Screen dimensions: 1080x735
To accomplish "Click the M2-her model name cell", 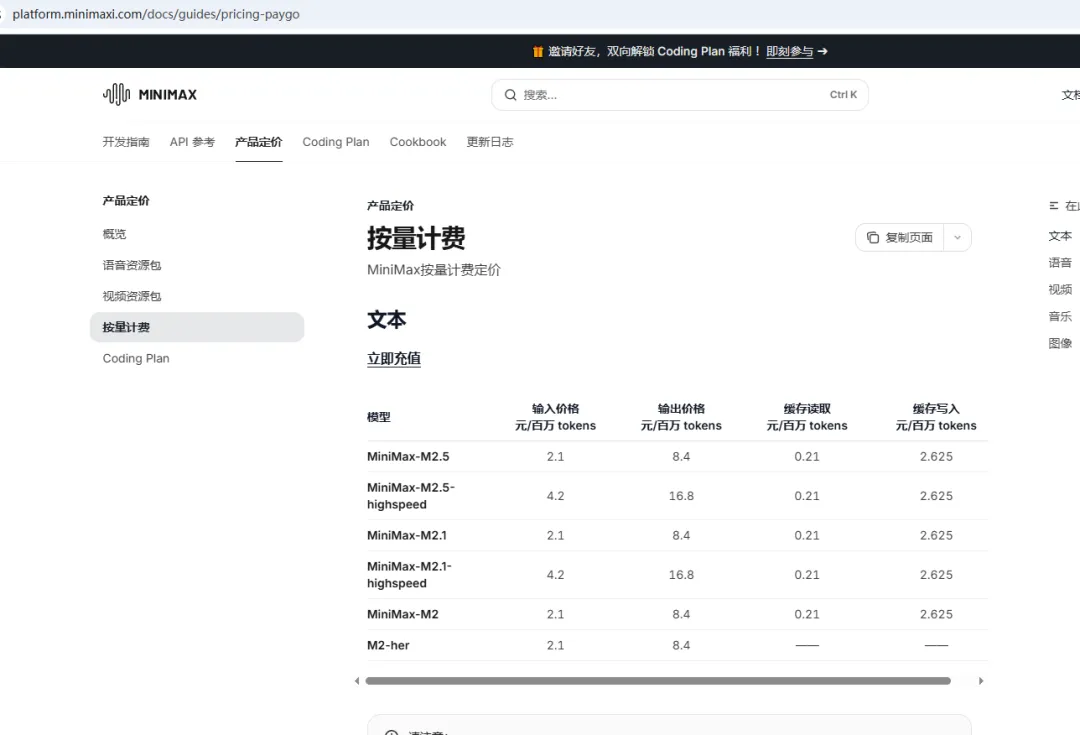I will pyautogui.click(x=388, y=645).
